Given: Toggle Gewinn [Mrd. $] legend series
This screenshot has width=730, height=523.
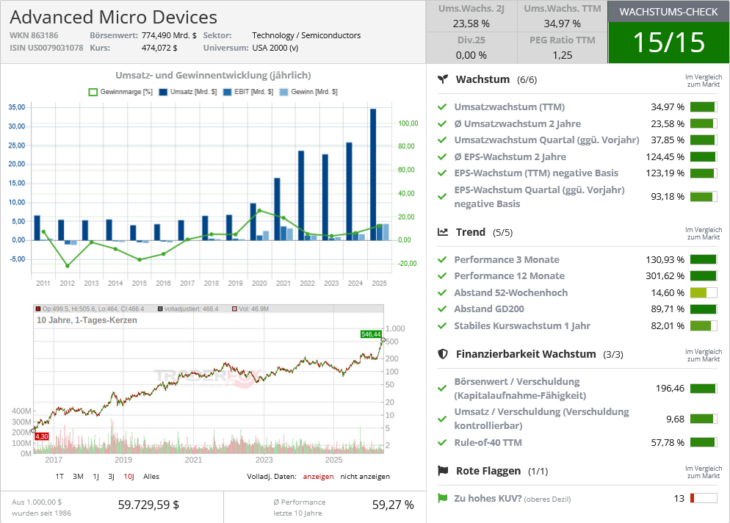Looking at the screenshot, I should click(309, 92).
